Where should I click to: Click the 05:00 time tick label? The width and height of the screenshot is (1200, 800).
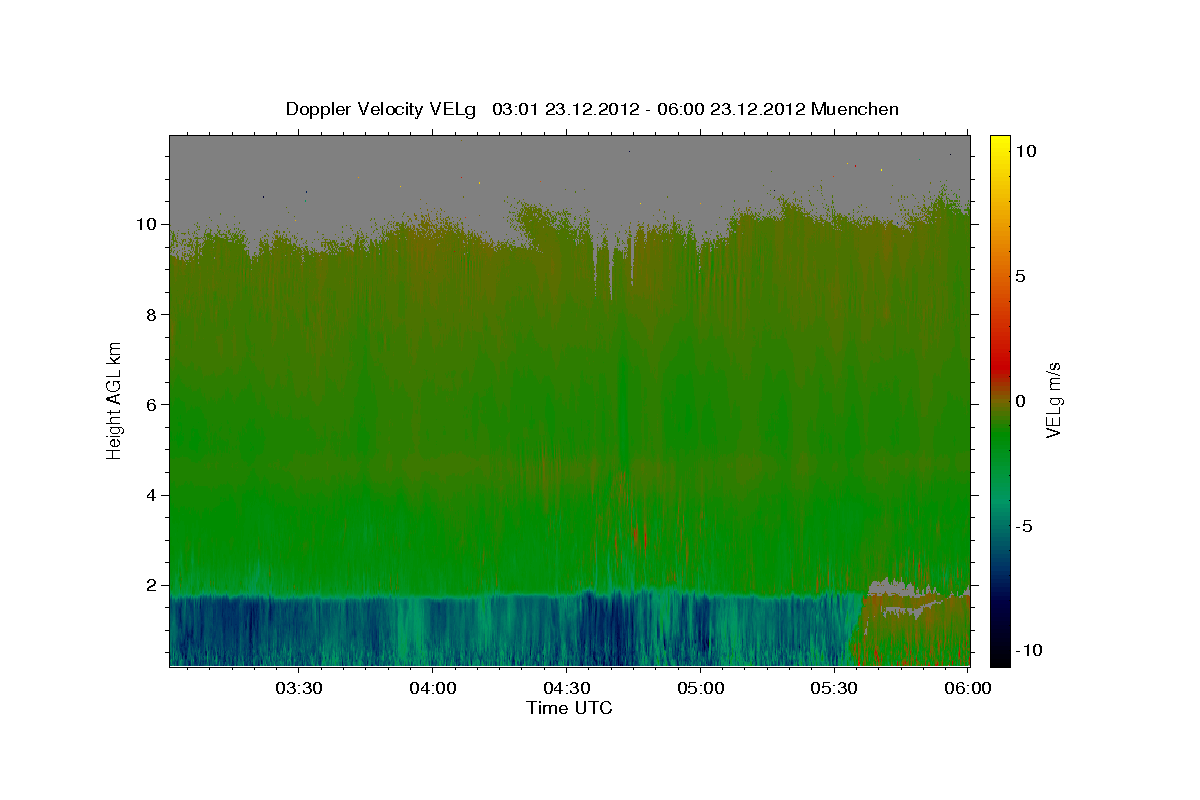[700, 688]
